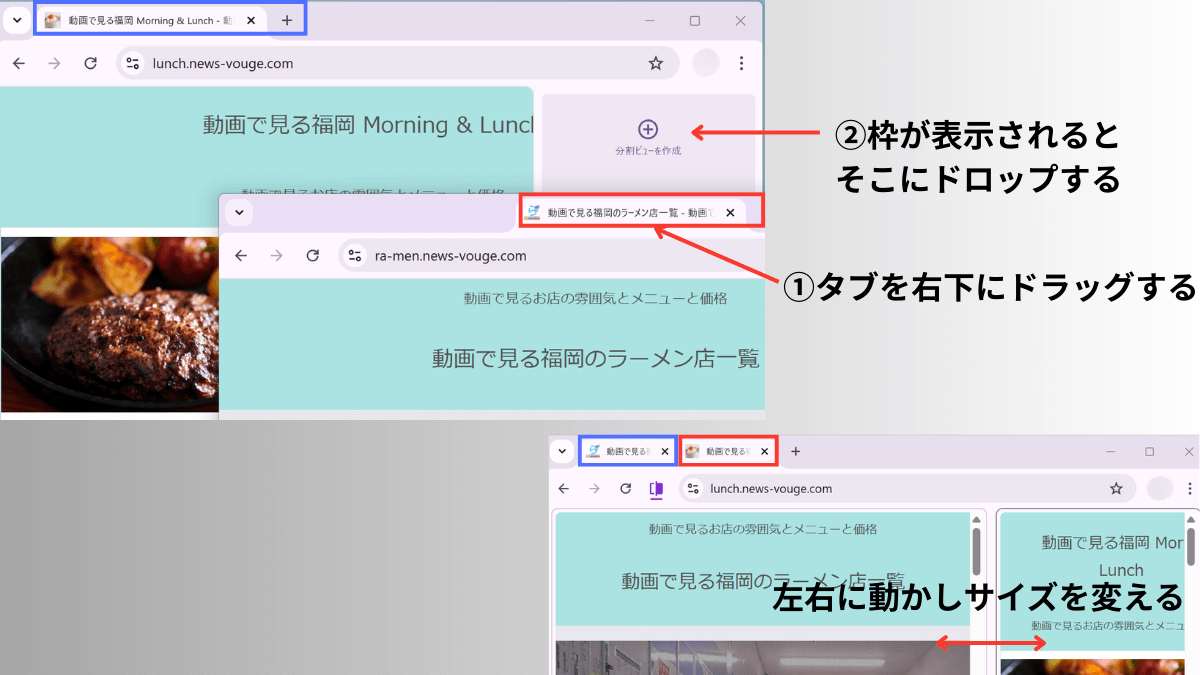Open tab search chevron in bottom window
The image size is (1200, 675).
562,451
